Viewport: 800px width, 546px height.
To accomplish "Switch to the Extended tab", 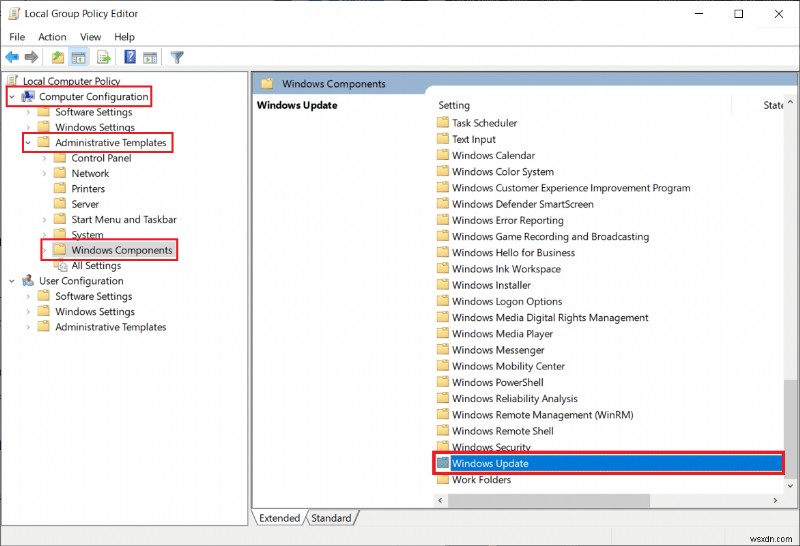I will click(x=279, y=518).
